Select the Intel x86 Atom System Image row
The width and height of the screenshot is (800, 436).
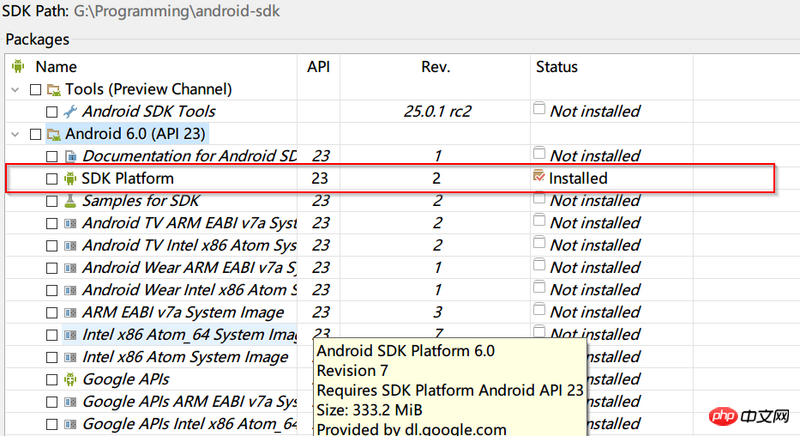pos(185,357)
